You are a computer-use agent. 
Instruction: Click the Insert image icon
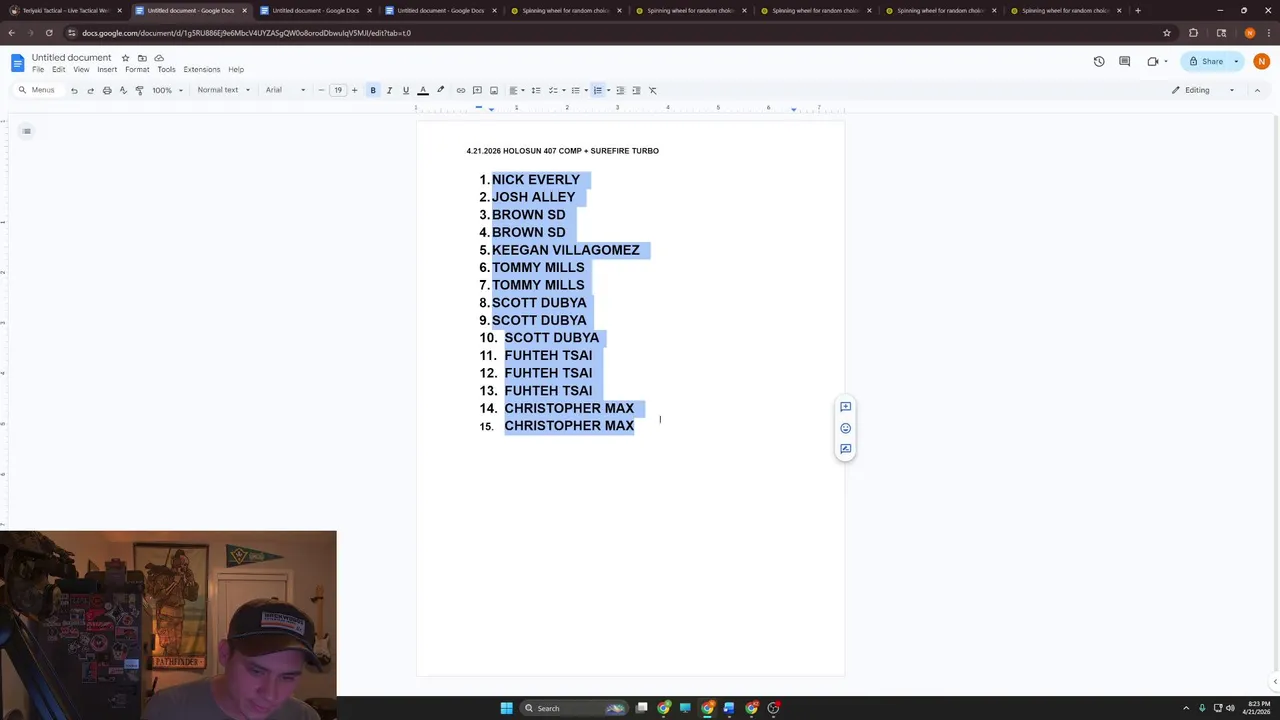point(493,90)
